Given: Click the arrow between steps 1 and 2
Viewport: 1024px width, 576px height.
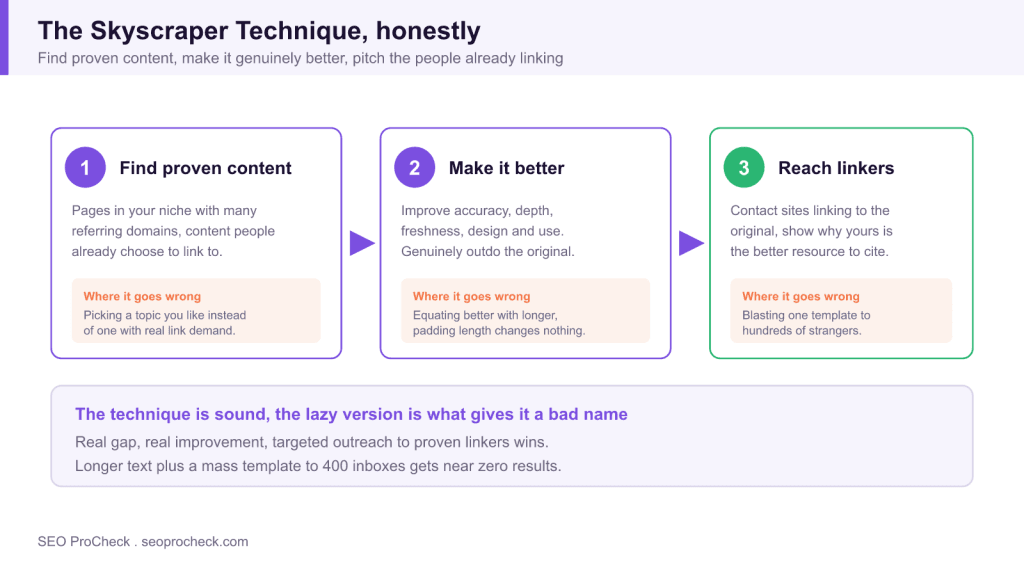Looking at the screenshot, I should tap(362, 243).
